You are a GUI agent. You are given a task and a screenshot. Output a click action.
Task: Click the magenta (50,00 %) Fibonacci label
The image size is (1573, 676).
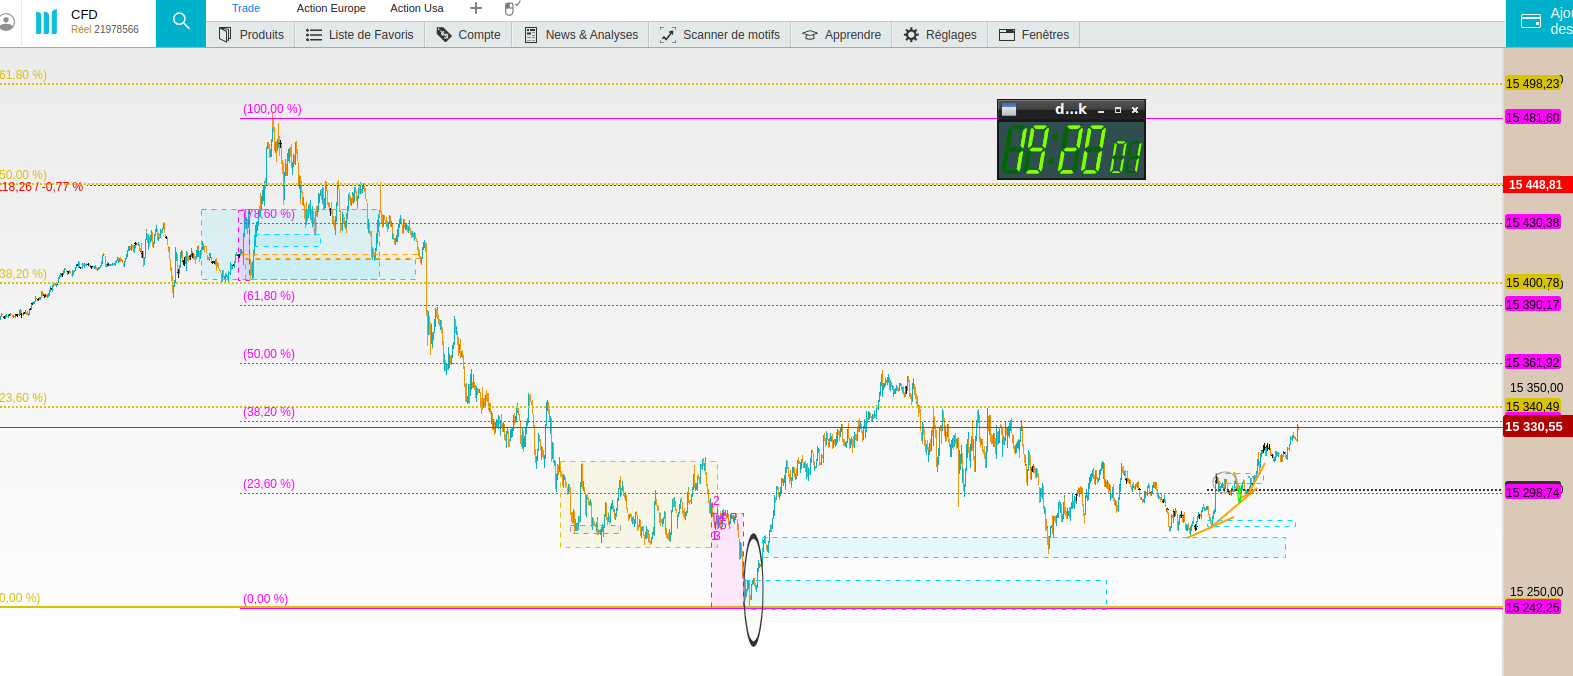[x=269, y=354]
